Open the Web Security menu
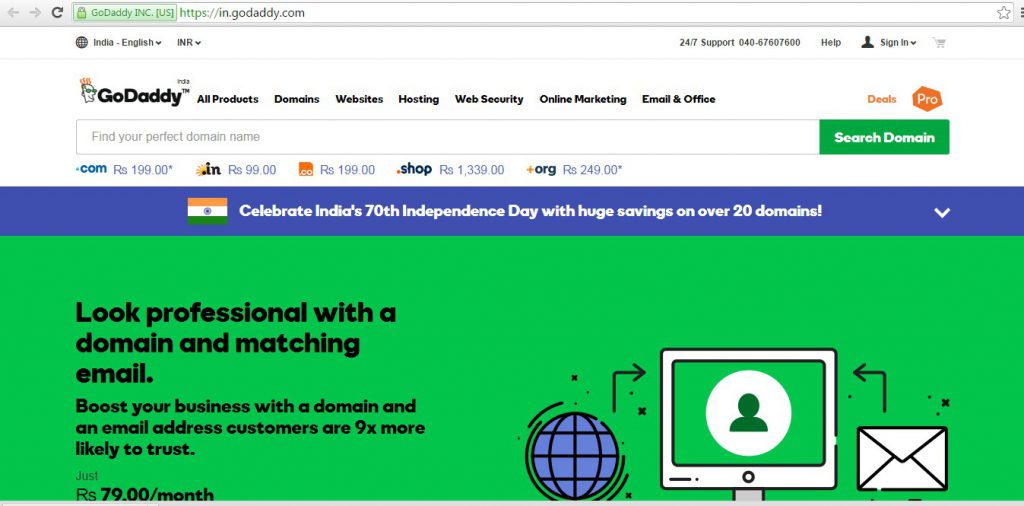The height and width of the screenshot is (506, 1024). pyautogui.click(x=489, y=99)
